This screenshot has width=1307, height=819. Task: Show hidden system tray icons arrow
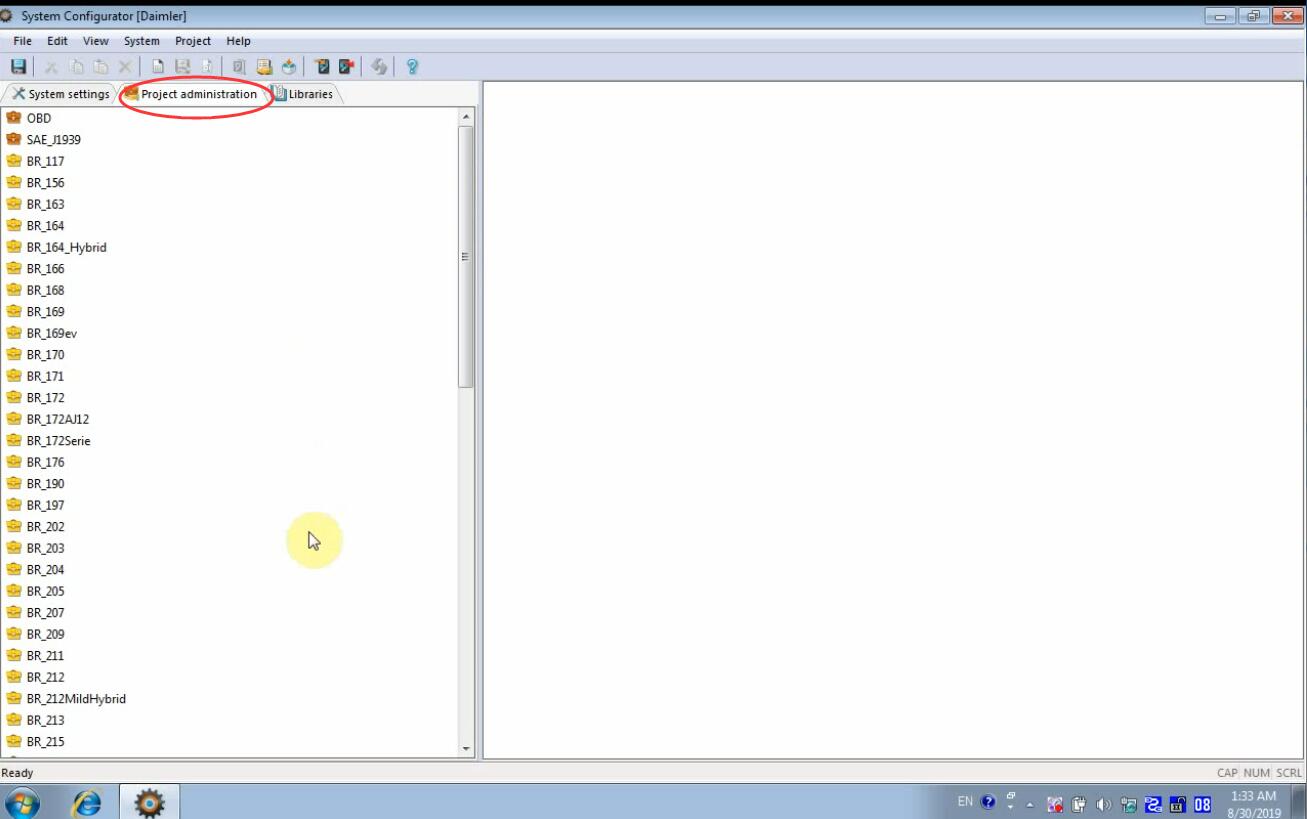1030,804
